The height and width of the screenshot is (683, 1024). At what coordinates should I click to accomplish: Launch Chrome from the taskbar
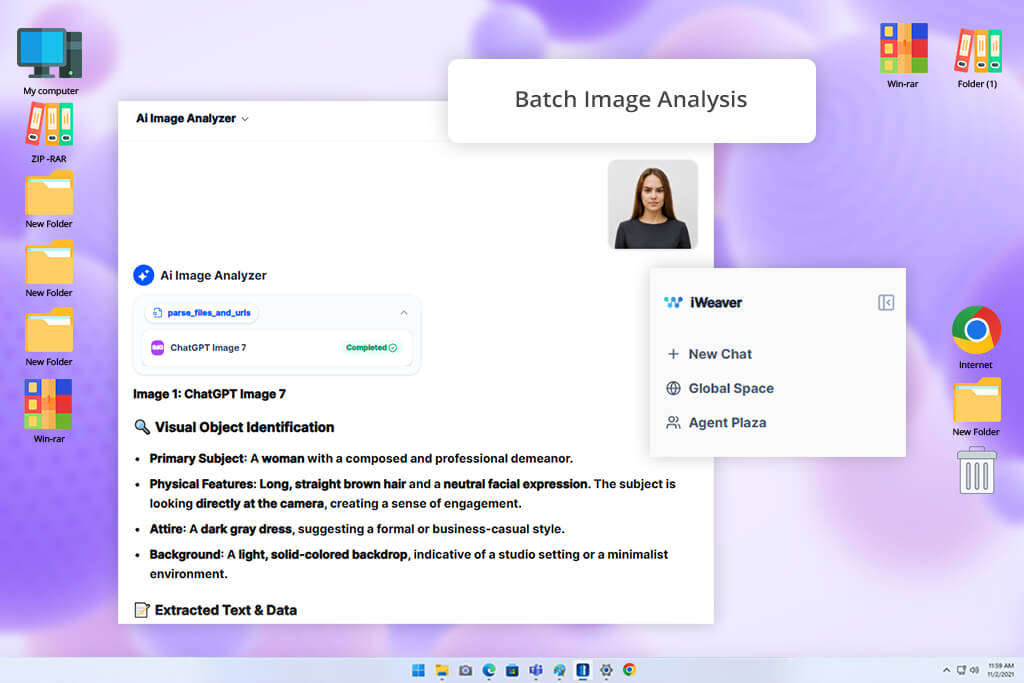tap(630, 670)
